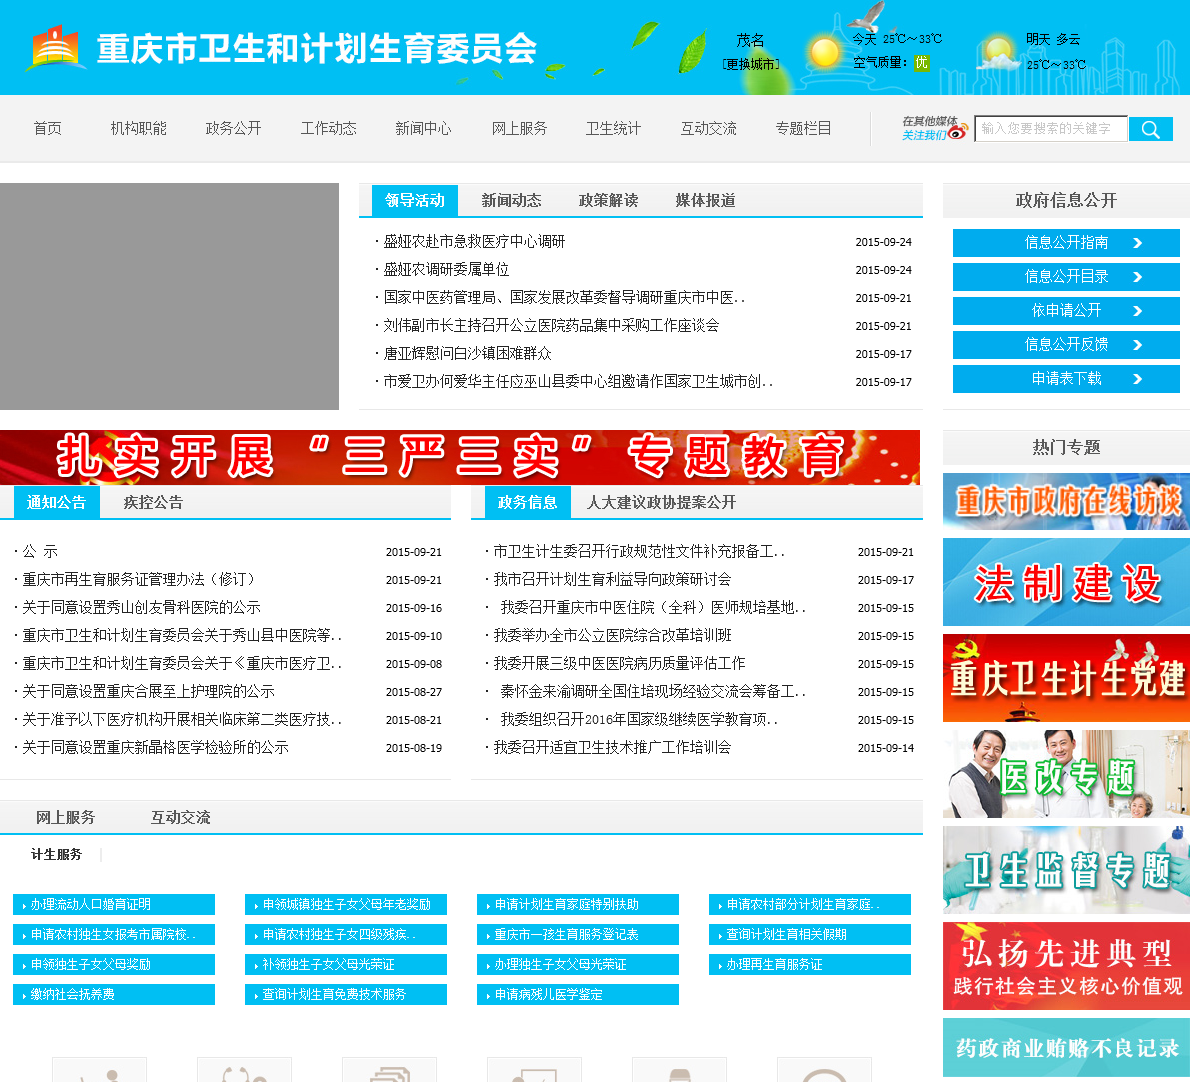Open the Weibo follow-us icon
1190x1082 pixels.
click(x=957, y=132)
